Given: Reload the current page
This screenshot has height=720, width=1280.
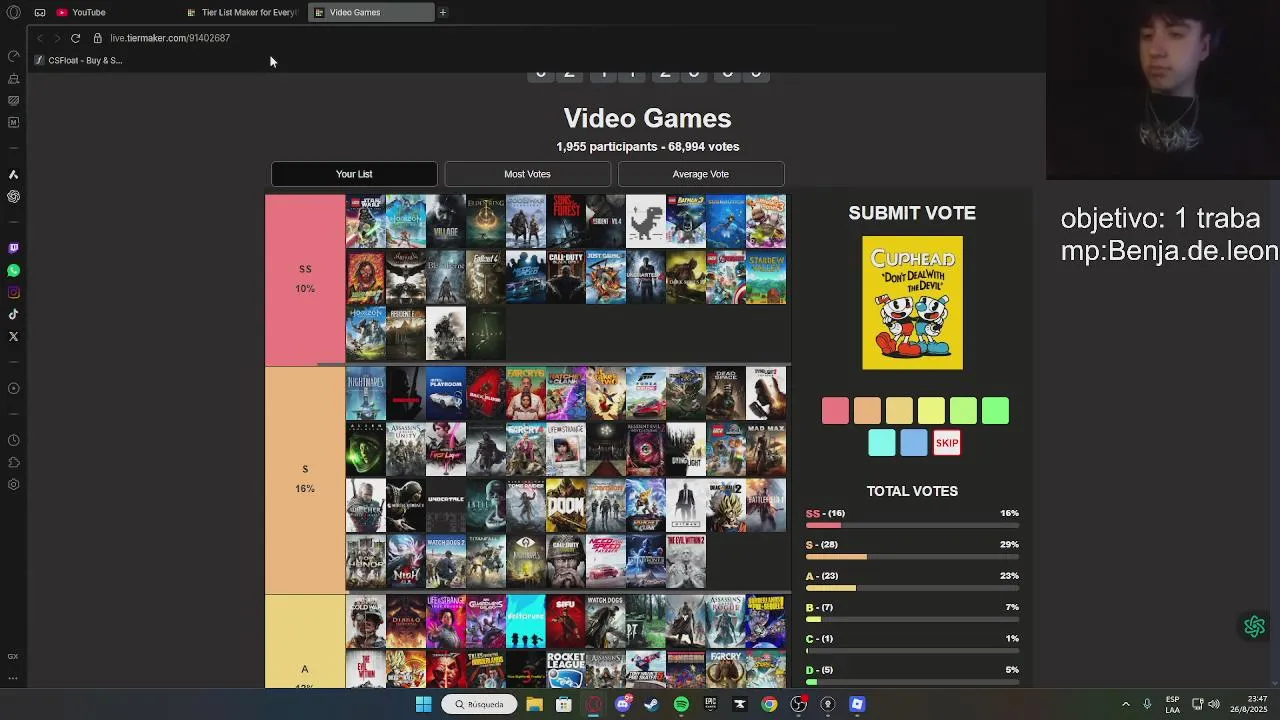Looking at the screenshot, I should [75, 38].
